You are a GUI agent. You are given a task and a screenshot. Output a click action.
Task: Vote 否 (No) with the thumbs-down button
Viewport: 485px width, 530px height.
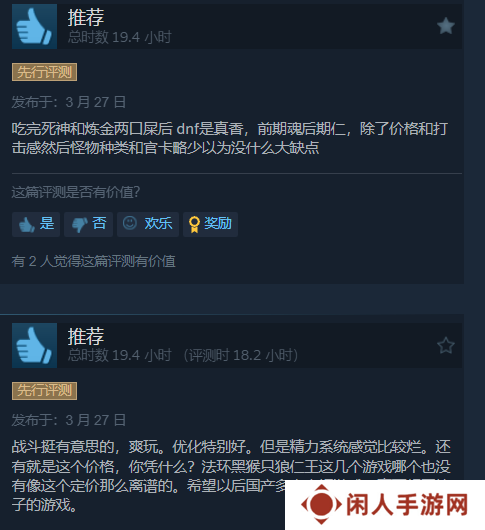coord(88,224)
